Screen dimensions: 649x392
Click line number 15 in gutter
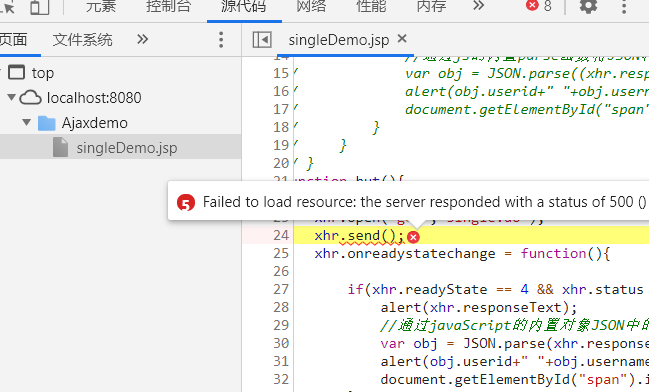[281, 73]
